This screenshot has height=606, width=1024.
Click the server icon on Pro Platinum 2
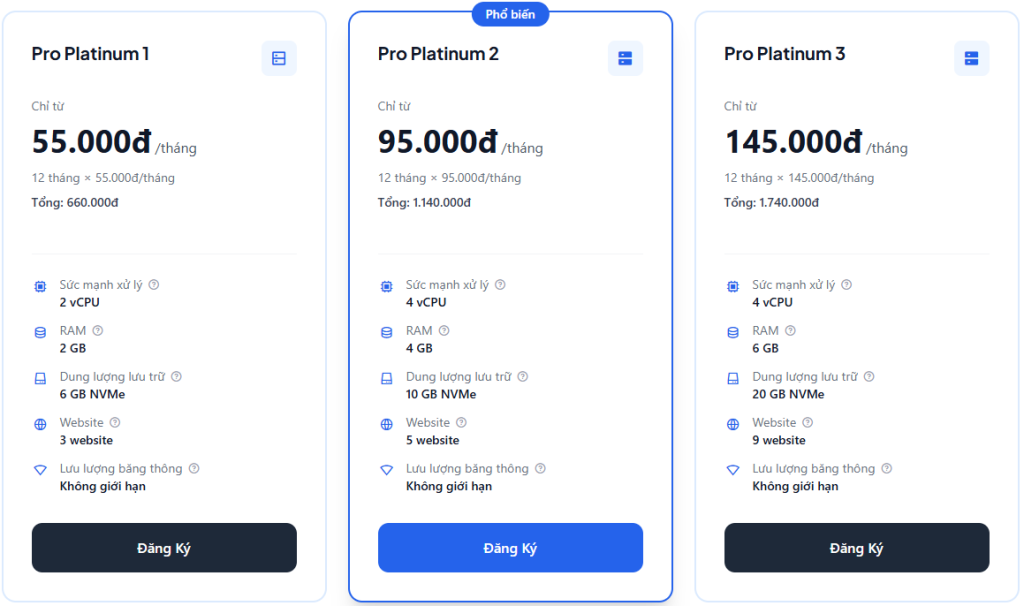(625, 59)
